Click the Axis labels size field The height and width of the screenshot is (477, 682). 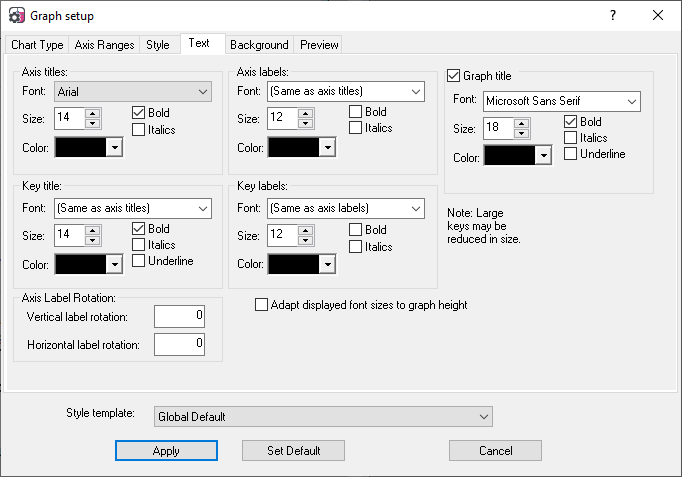(x=283, y=118)
